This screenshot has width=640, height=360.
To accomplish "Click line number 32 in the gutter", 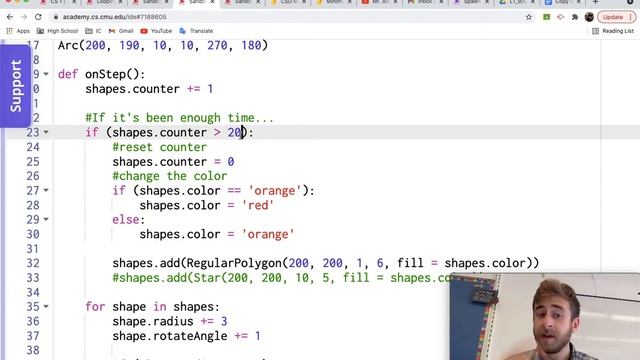I will 33,263.
